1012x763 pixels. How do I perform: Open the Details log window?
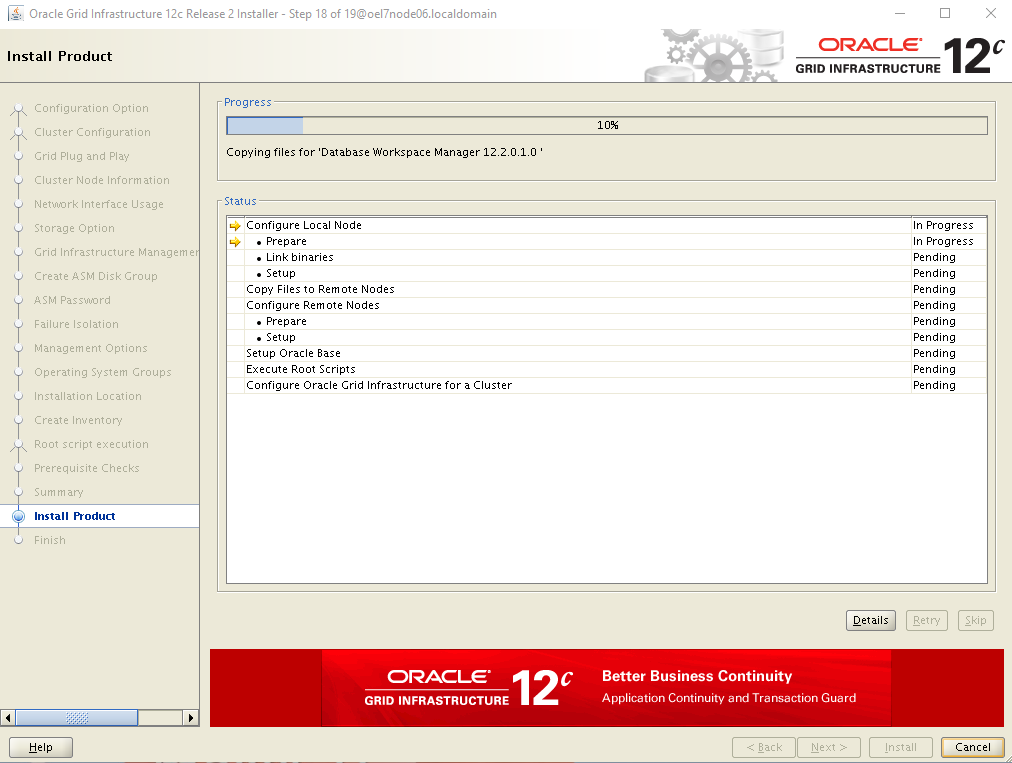click(x=870, y=621)
